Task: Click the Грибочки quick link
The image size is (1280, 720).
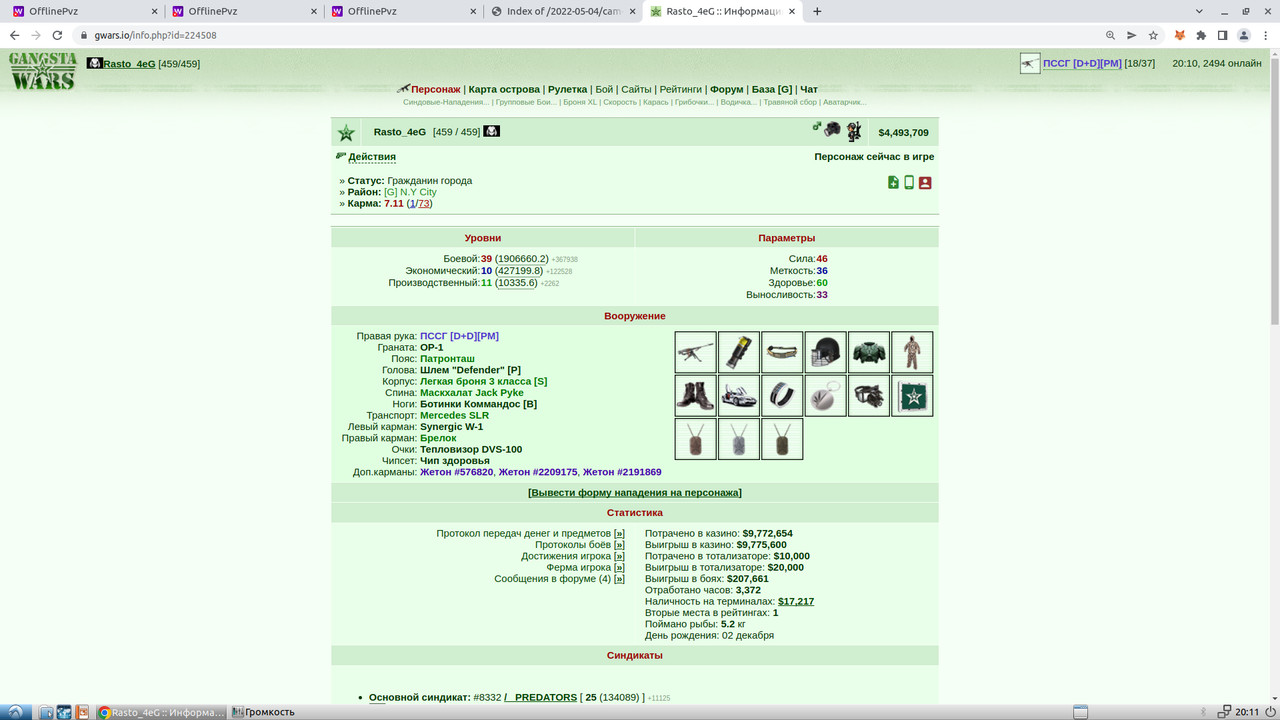Action: 692,102
